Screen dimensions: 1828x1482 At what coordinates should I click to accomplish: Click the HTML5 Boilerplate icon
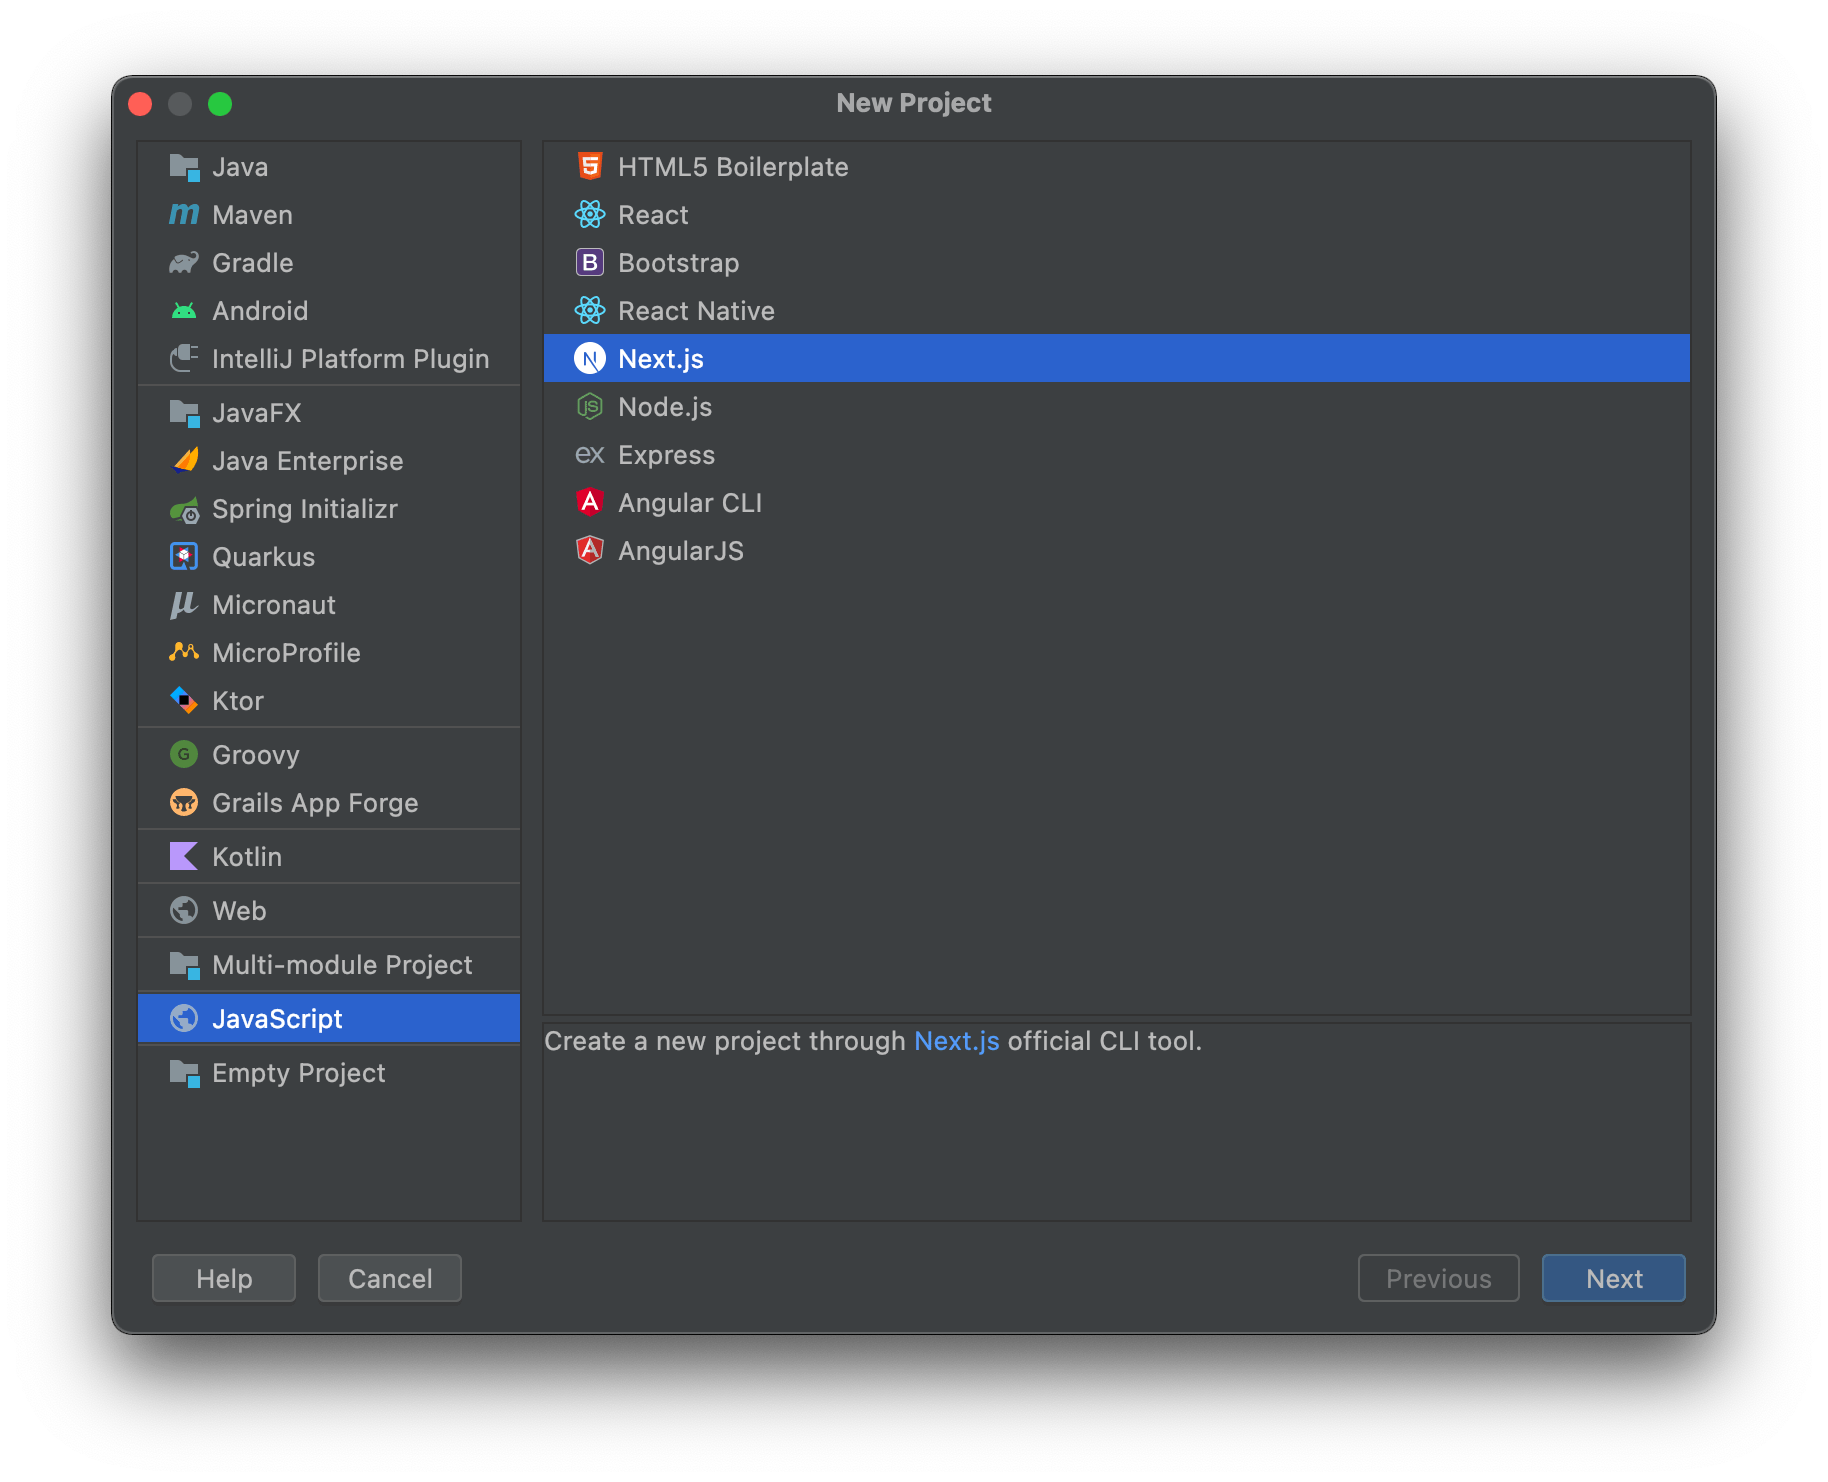[x=590, y=166]
